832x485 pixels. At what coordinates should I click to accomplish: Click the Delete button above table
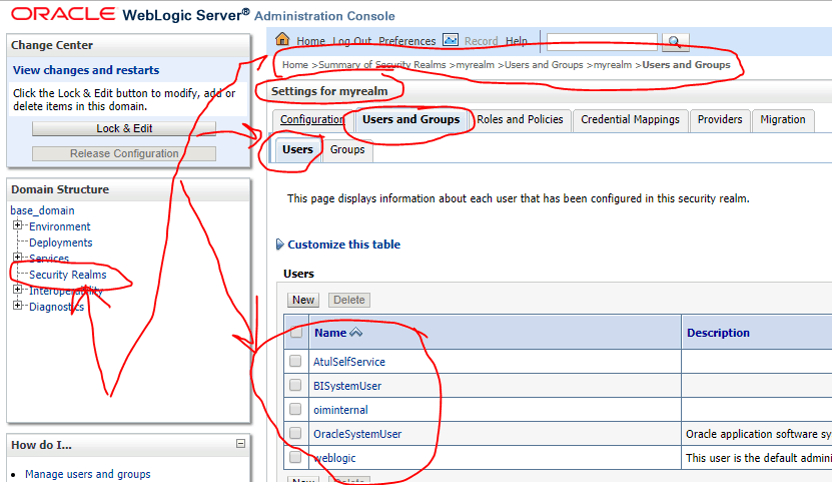click(x=349, y=300)
